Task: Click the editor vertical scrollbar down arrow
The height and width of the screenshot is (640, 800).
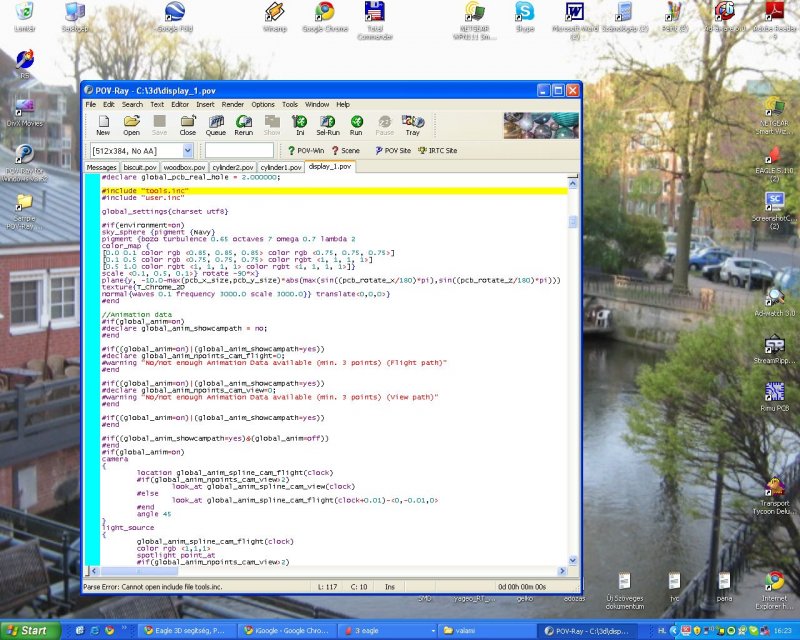Action: click(573, 560)
